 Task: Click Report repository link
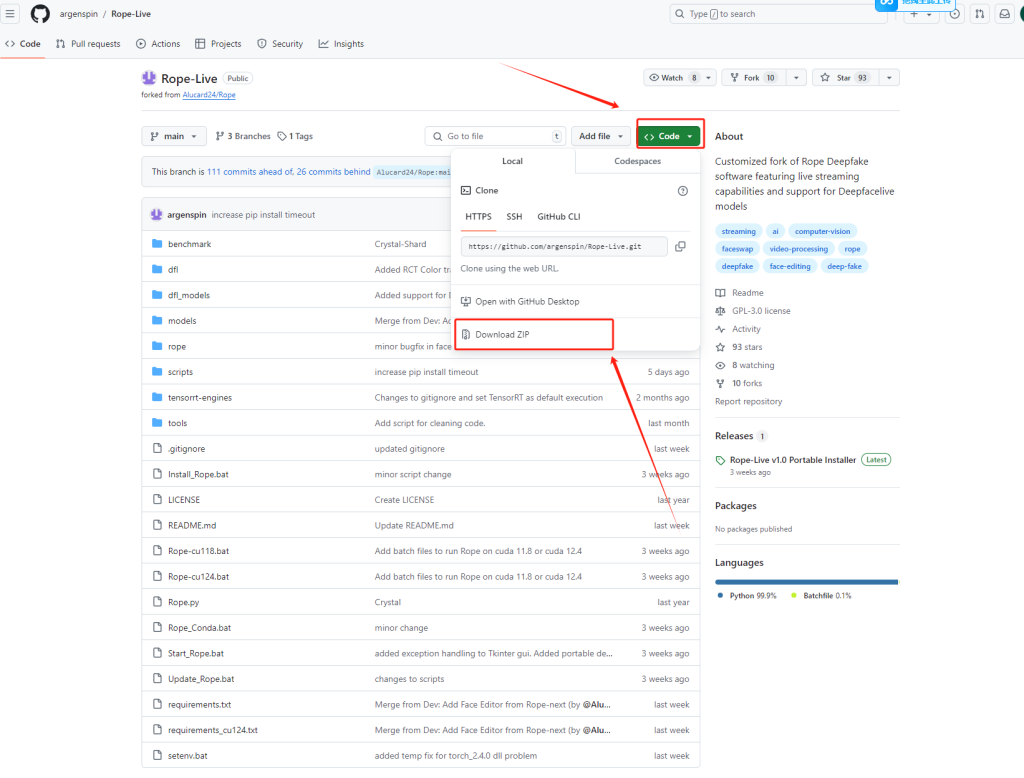[x=748, y=401]
